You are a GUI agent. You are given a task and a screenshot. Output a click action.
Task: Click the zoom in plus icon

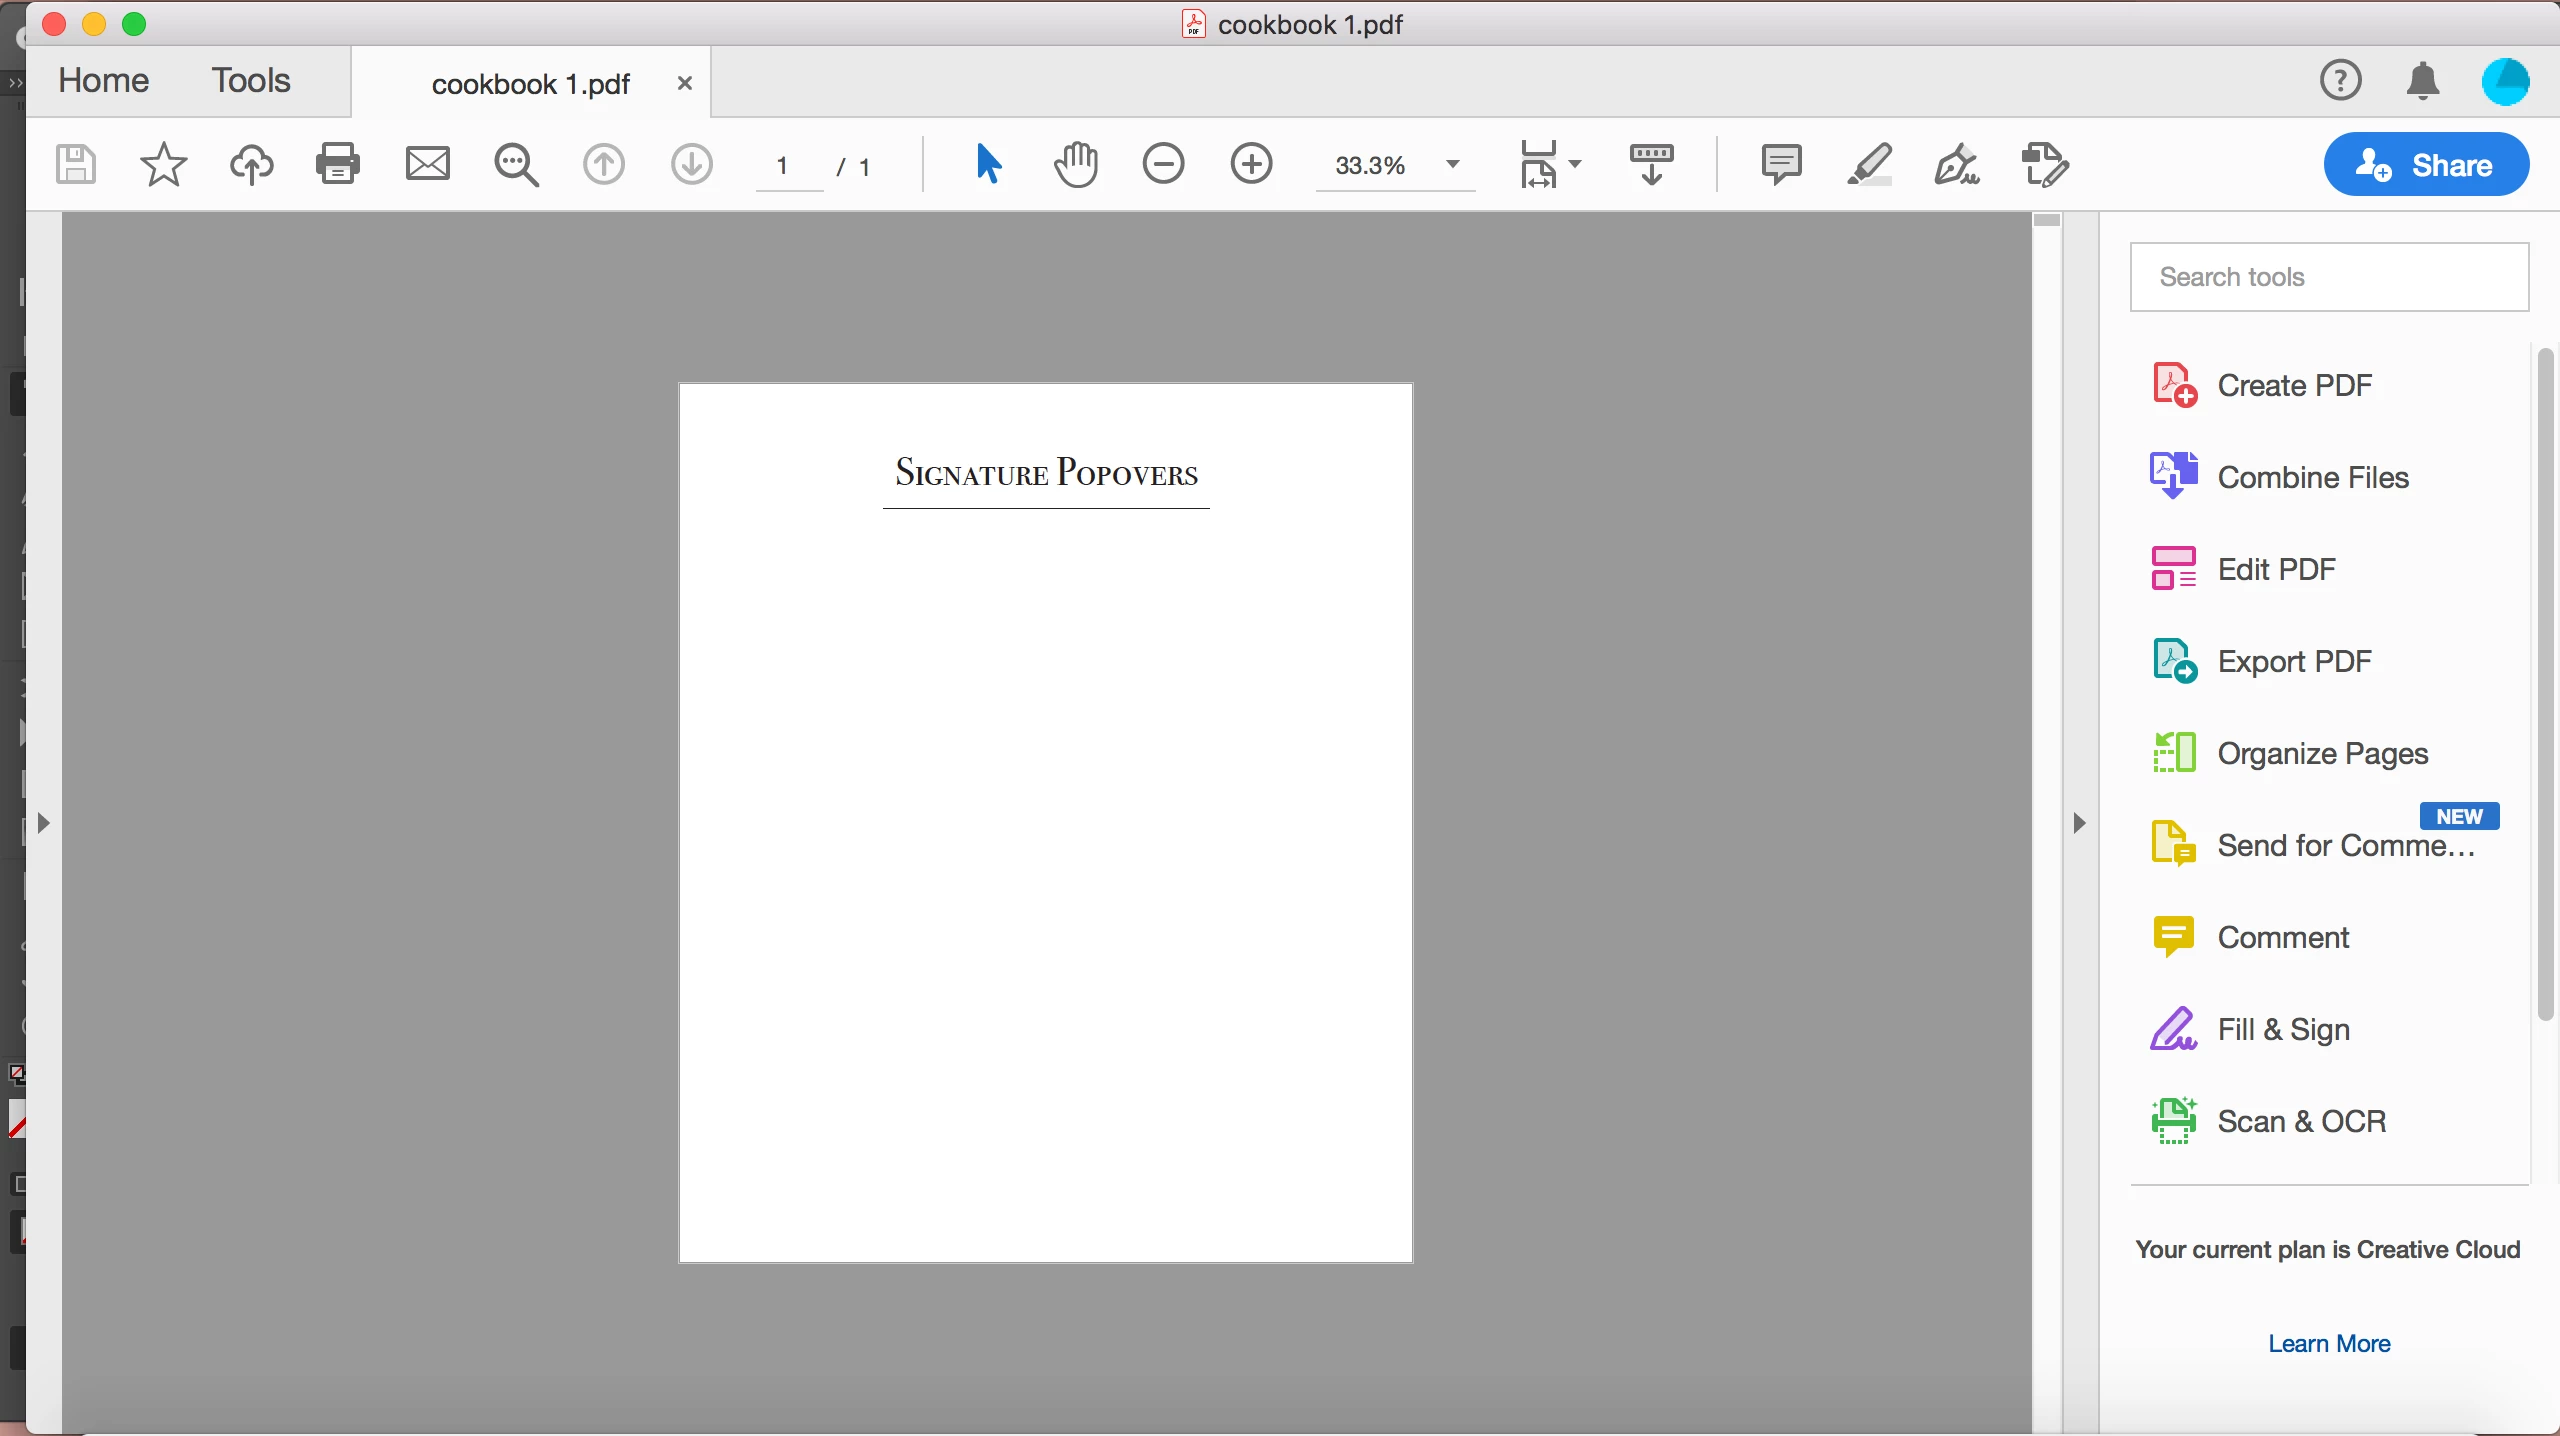(x=1251, y=164)
